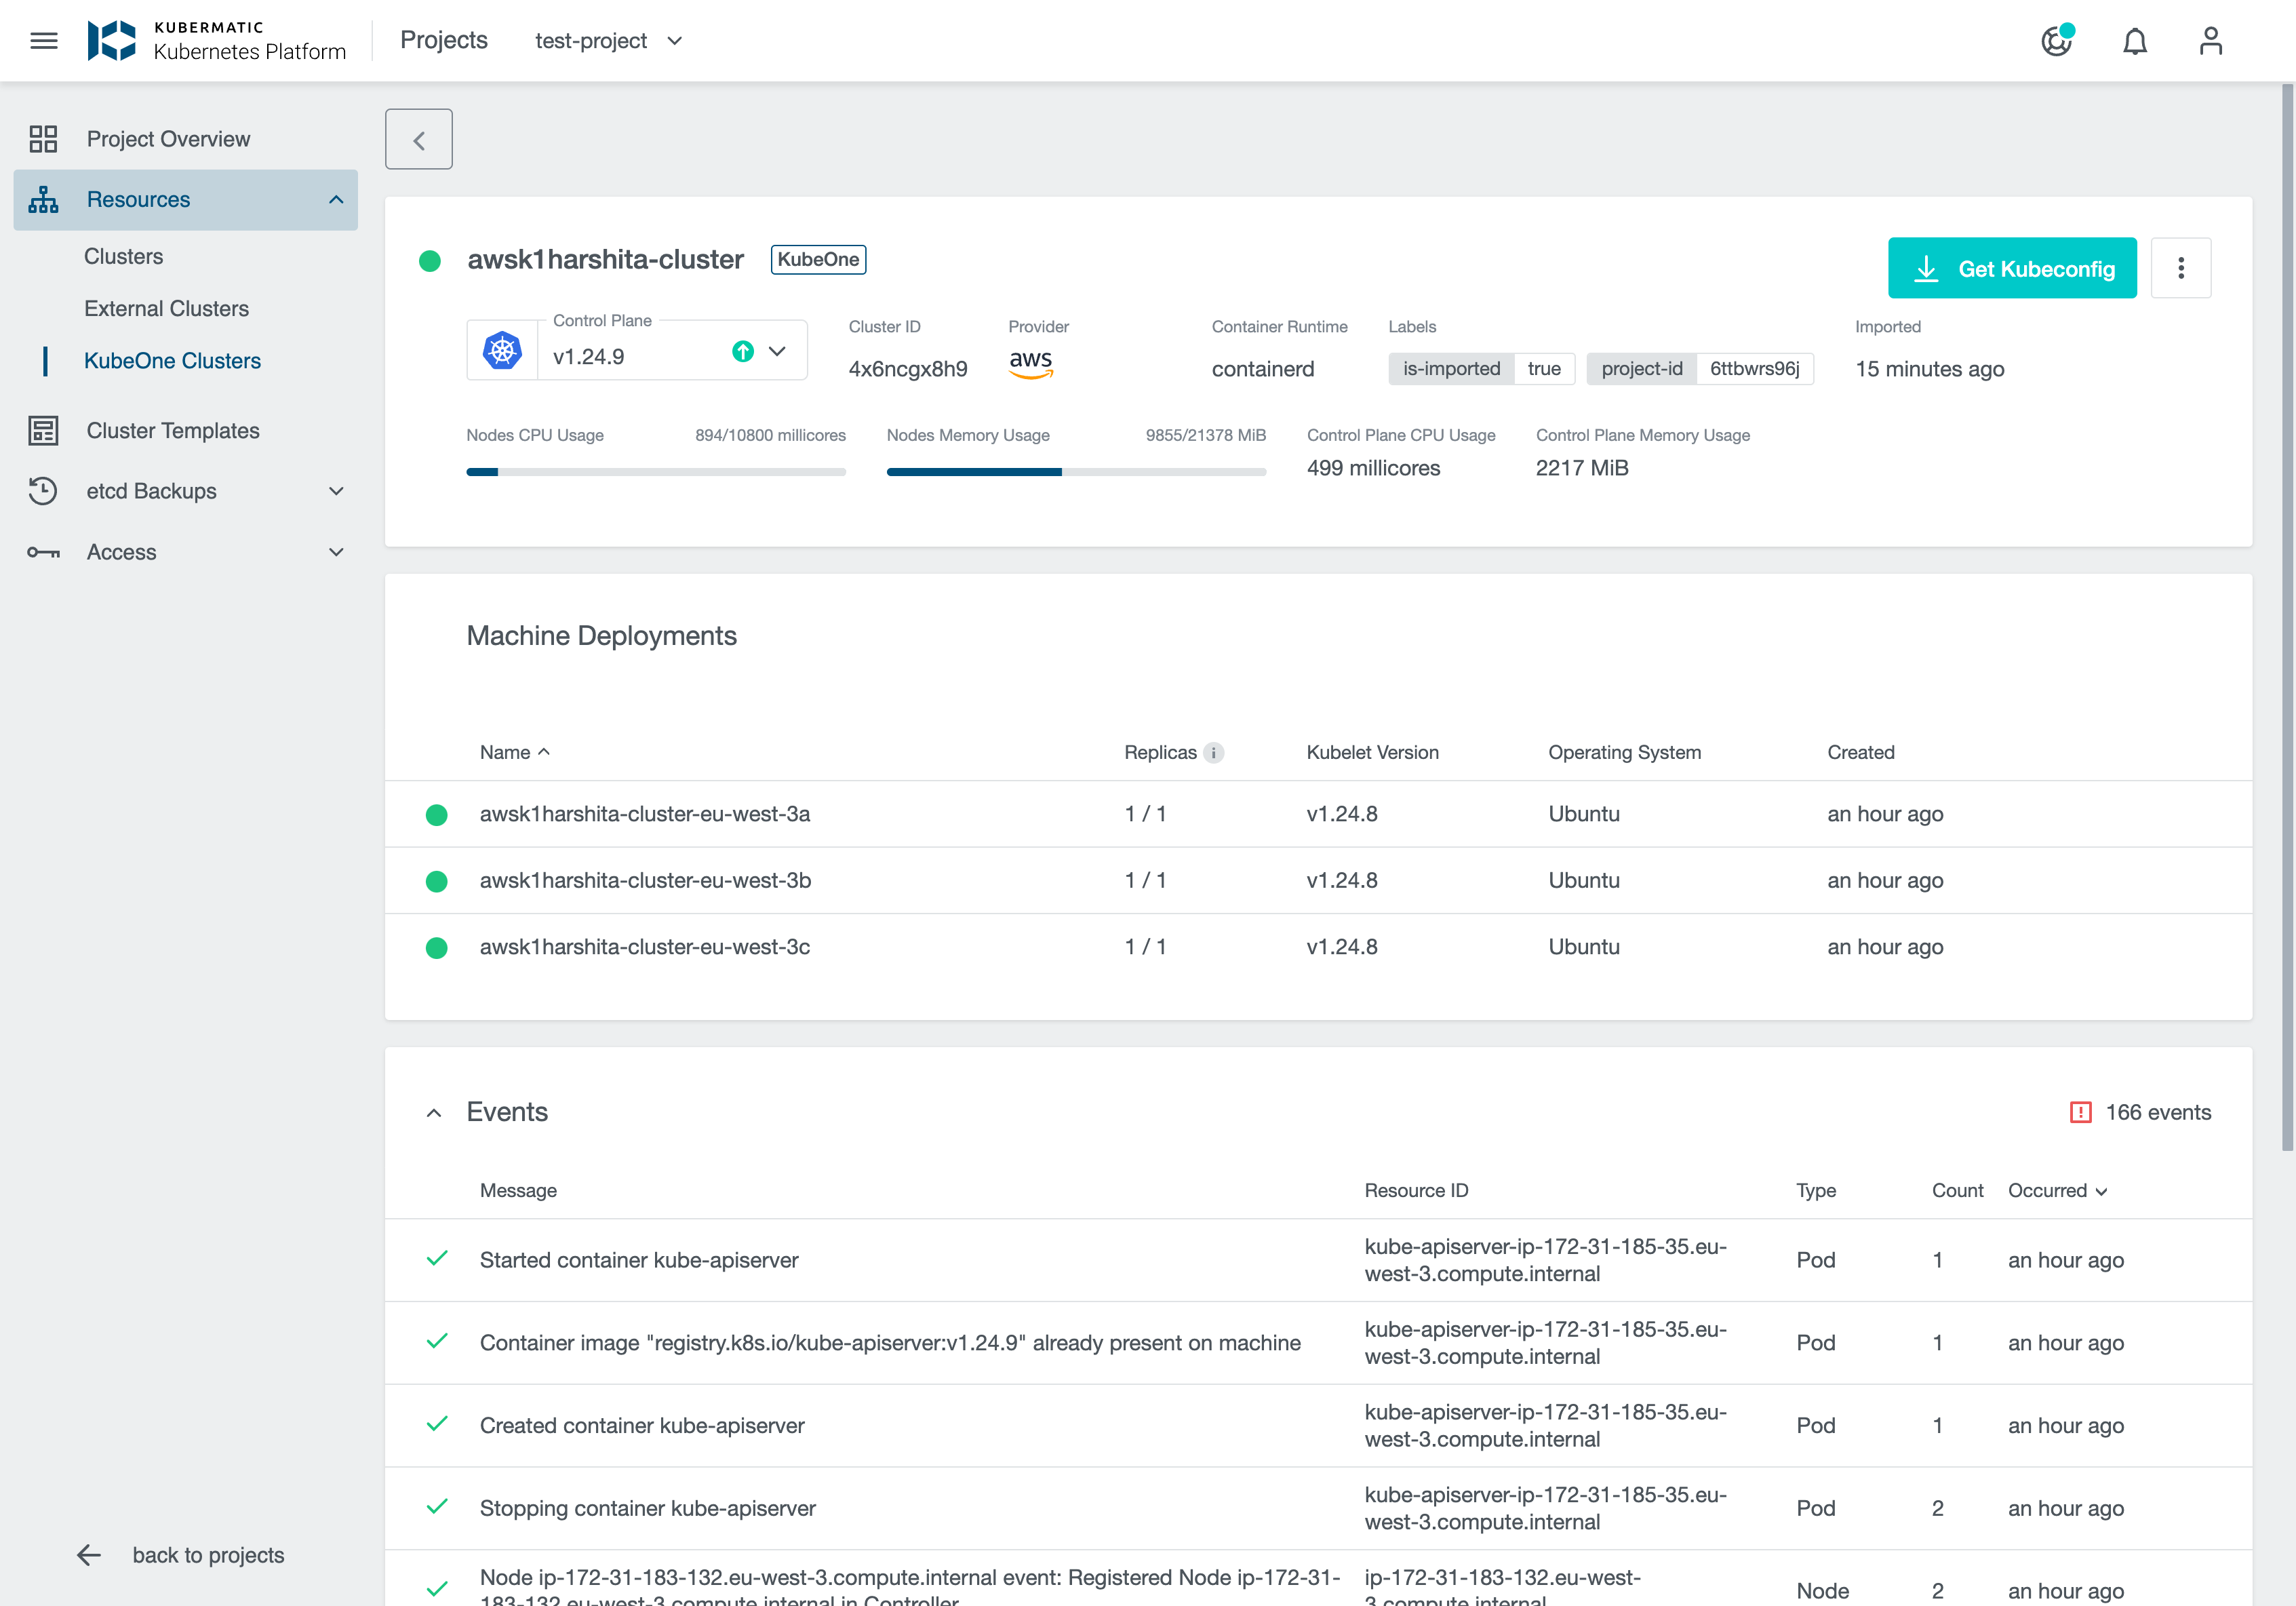Open the cluster three-dot options menu
This screenshot has width=2296, height=1606.
click(x=2180, y=268)
